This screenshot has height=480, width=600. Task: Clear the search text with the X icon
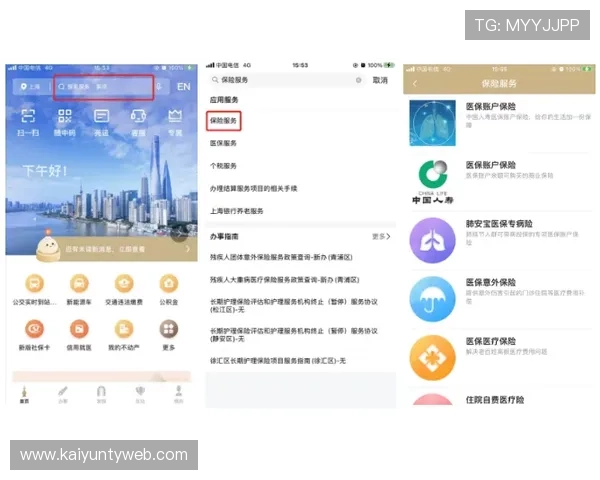click(359, 80)
